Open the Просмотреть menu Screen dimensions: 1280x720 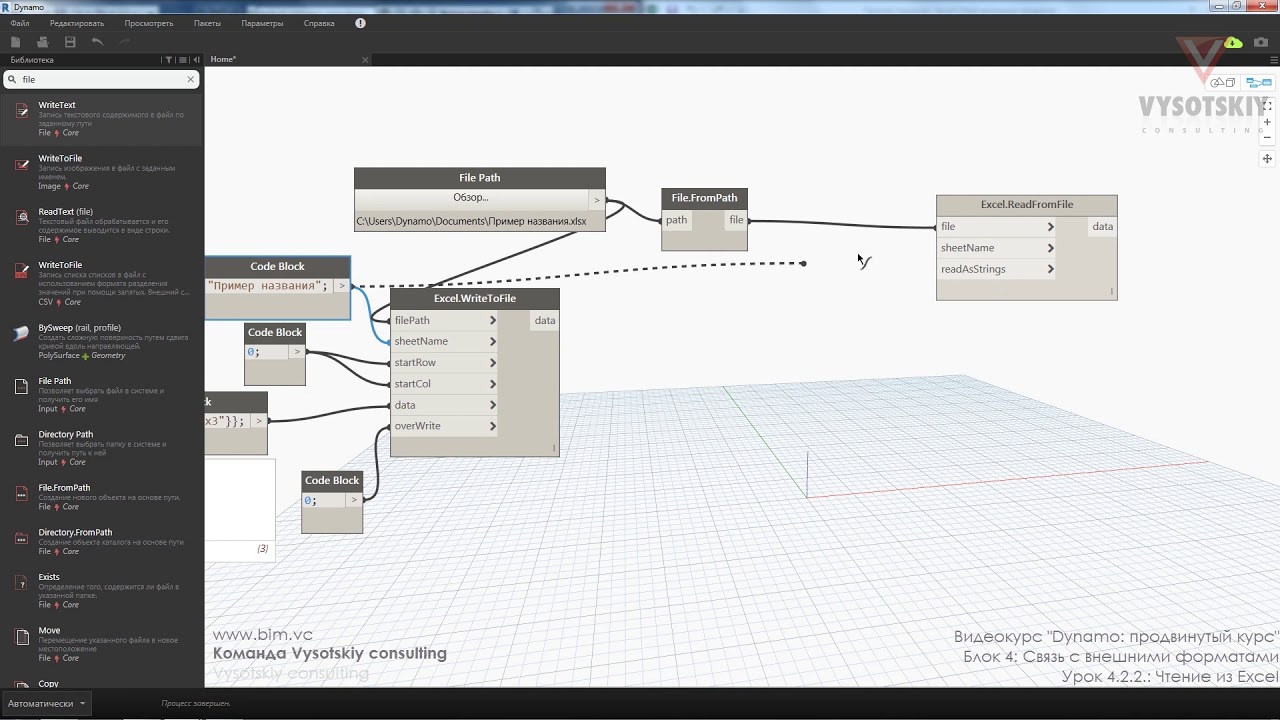pos(149,23)
